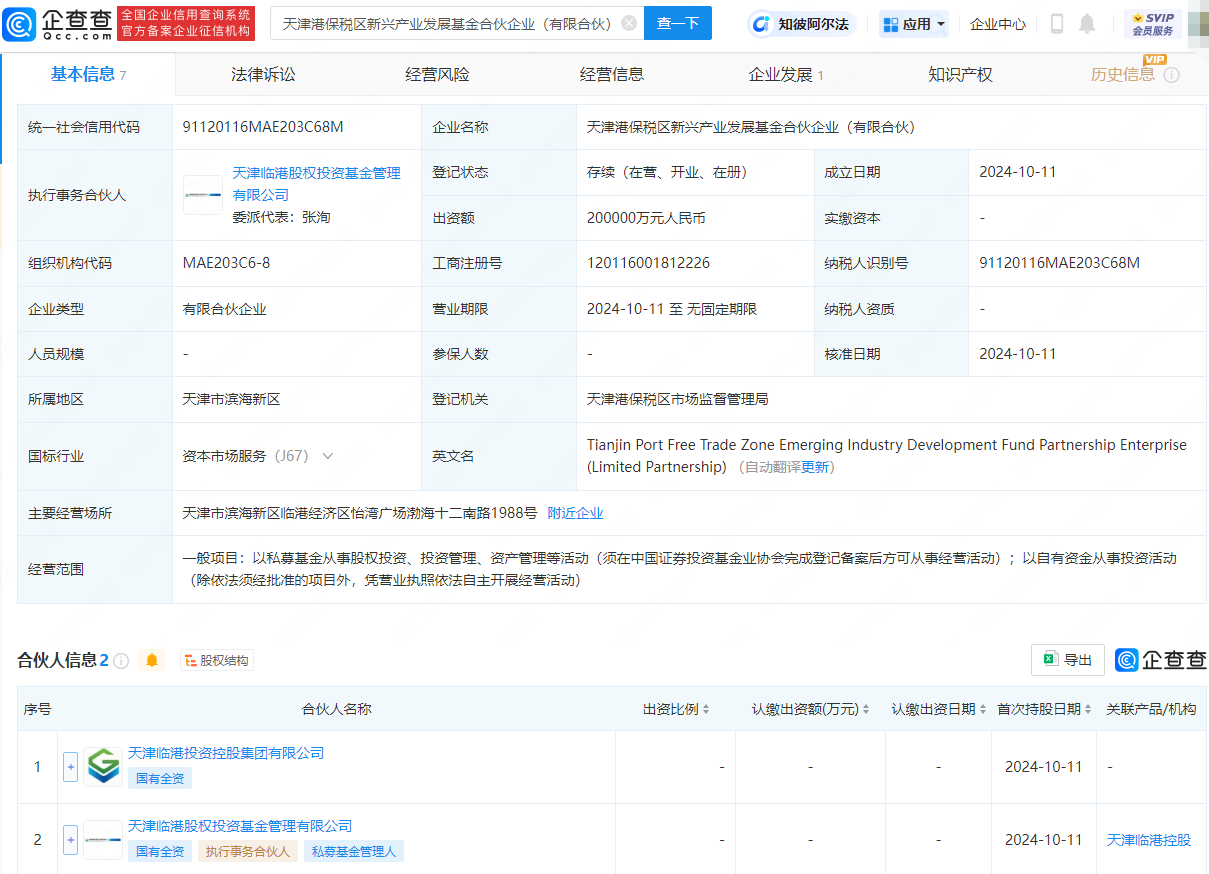The width and height of the screenshot is (1209, 874).
Task: Sort by 认缴出资额(万元) column arrows
Action: pos(866,709)
